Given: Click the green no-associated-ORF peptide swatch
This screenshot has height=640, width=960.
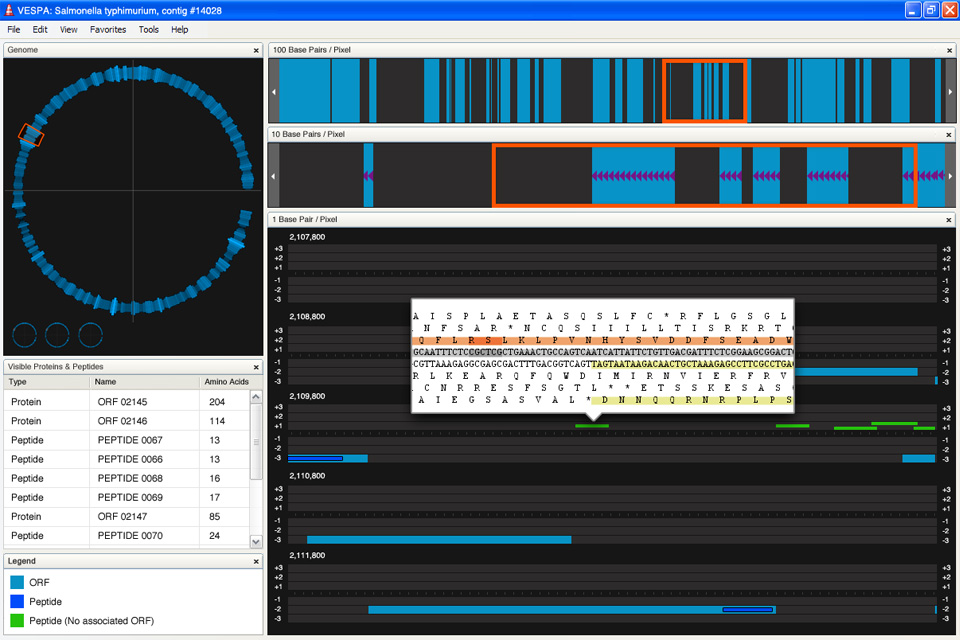Looking at the screenshot, I should [18, 621].
